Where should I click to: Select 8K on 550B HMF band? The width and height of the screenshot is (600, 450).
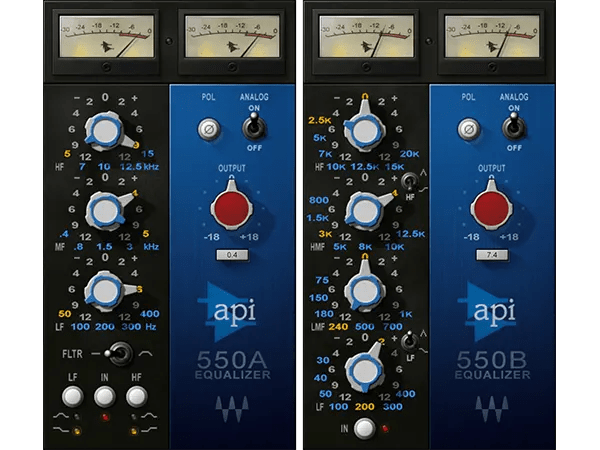[x=365, y=247]
